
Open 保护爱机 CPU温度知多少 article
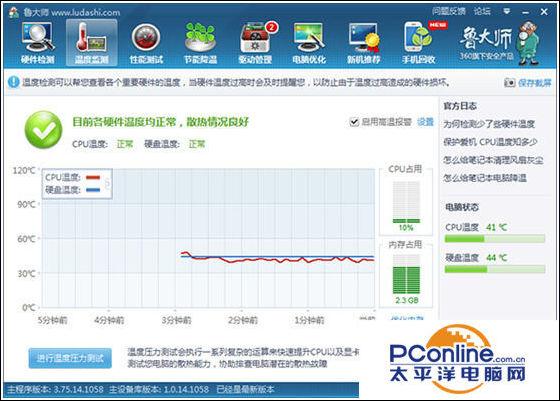[x=490, y=142]
